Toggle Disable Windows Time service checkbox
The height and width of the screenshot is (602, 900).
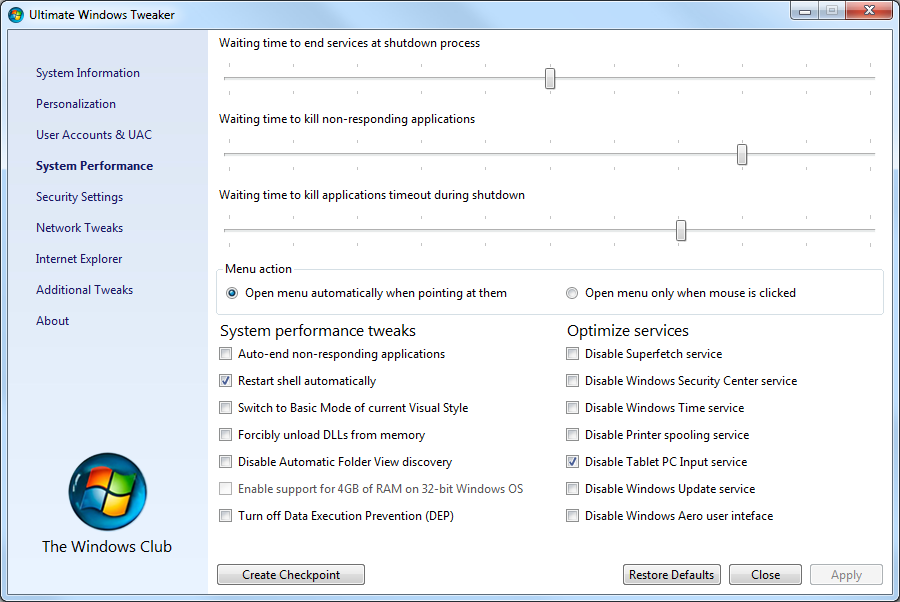click(572, 408)
